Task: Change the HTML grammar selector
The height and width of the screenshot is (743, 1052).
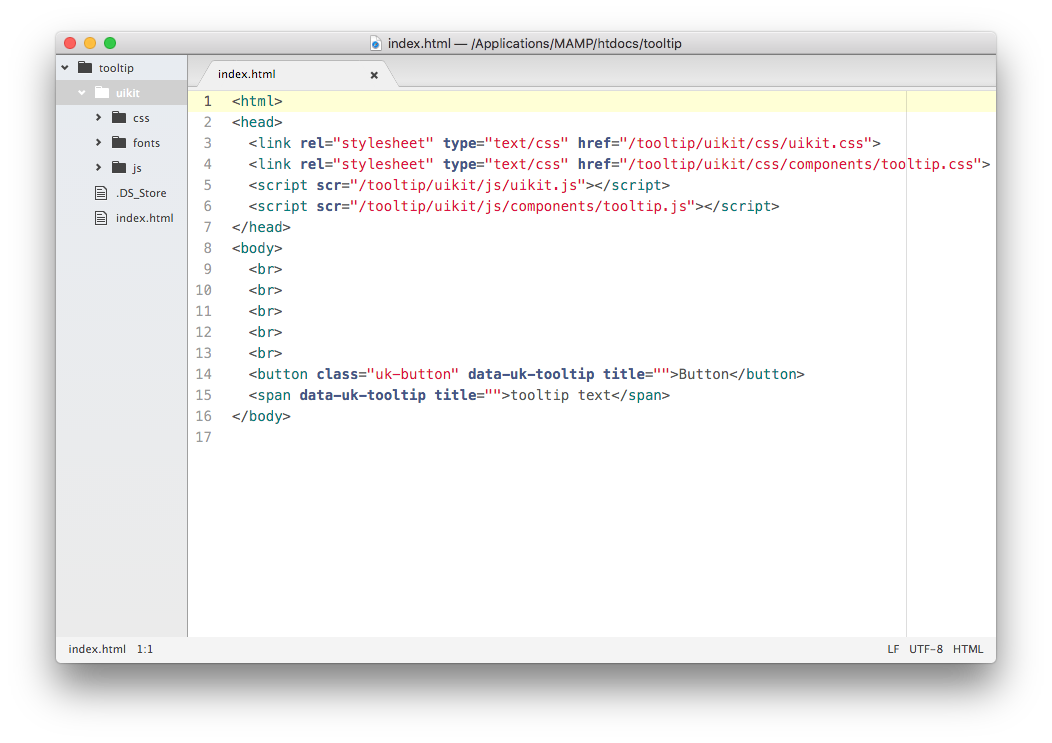Action: pyautogui.click(x=968, y=649)
